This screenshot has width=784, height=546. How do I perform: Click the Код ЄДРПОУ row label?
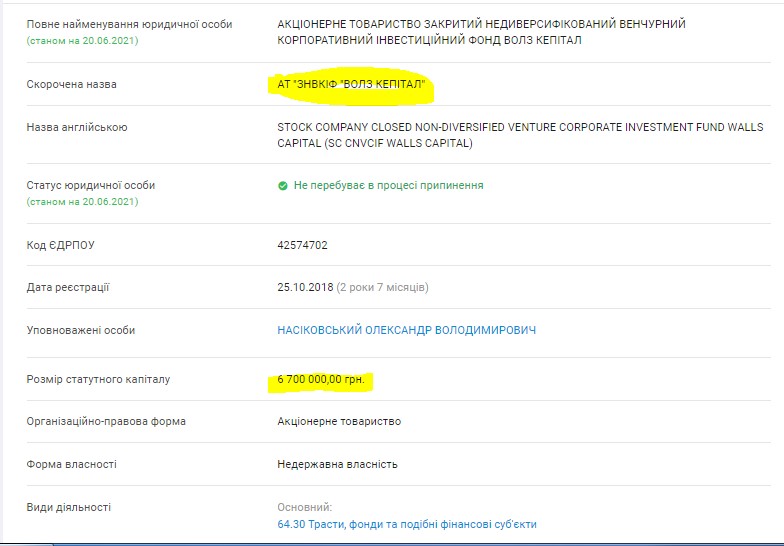point(60,245)
